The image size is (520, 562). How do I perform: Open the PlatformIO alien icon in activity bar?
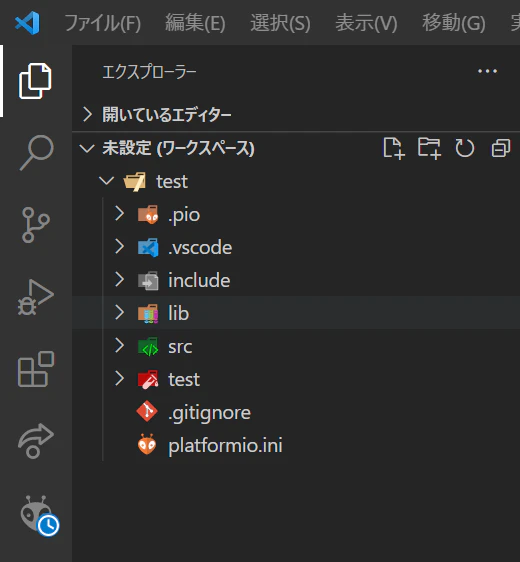(39, 515)
